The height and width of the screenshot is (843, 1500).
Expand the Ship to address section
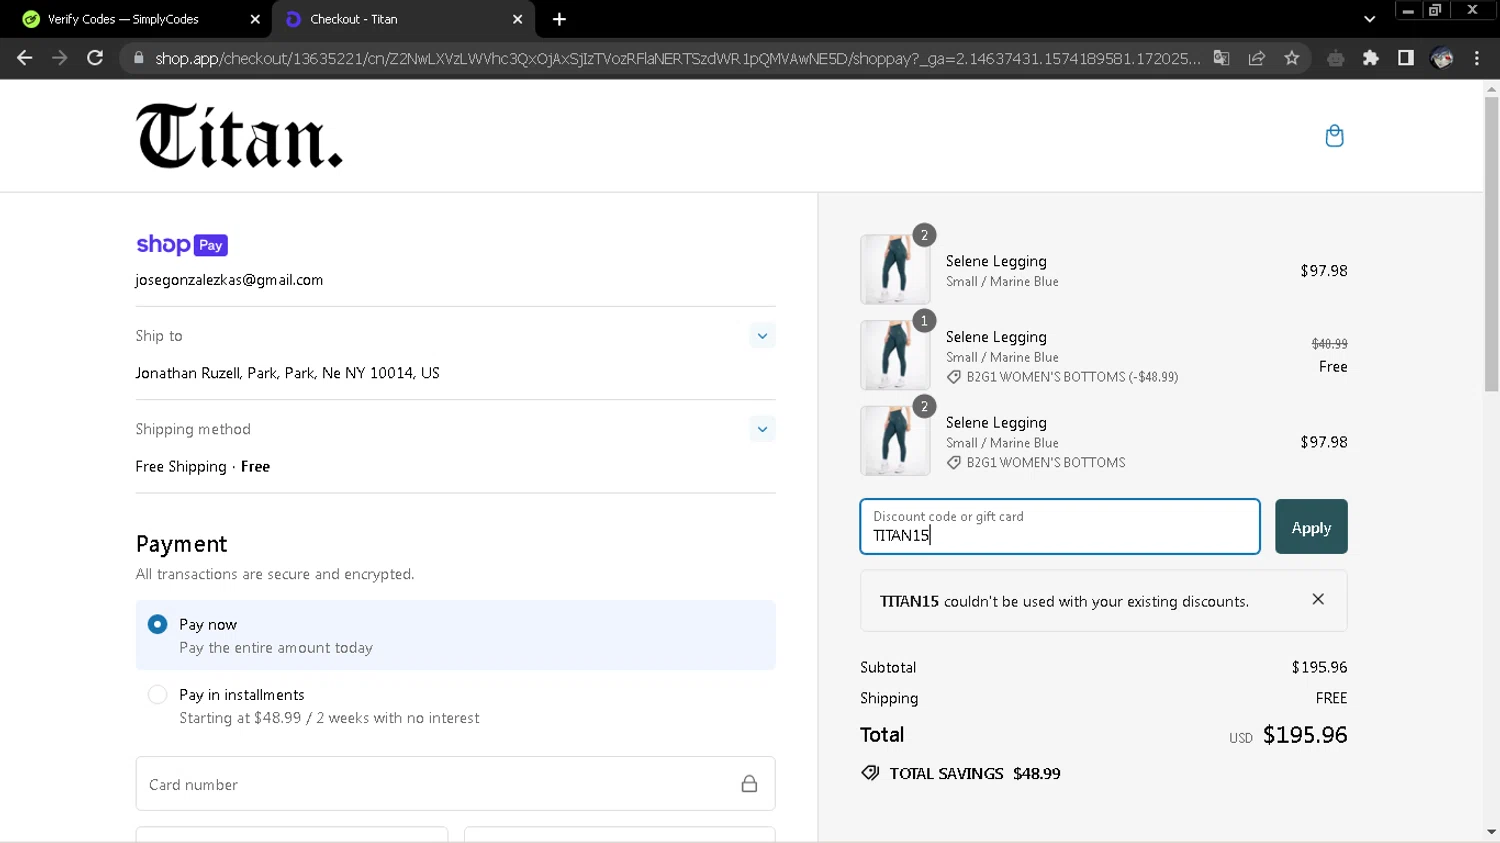762,336
